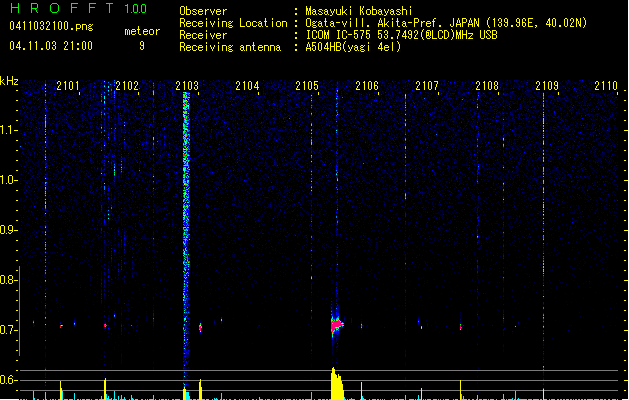Click the 1.1 kHz frequency tick label

[x=8, y=130]
